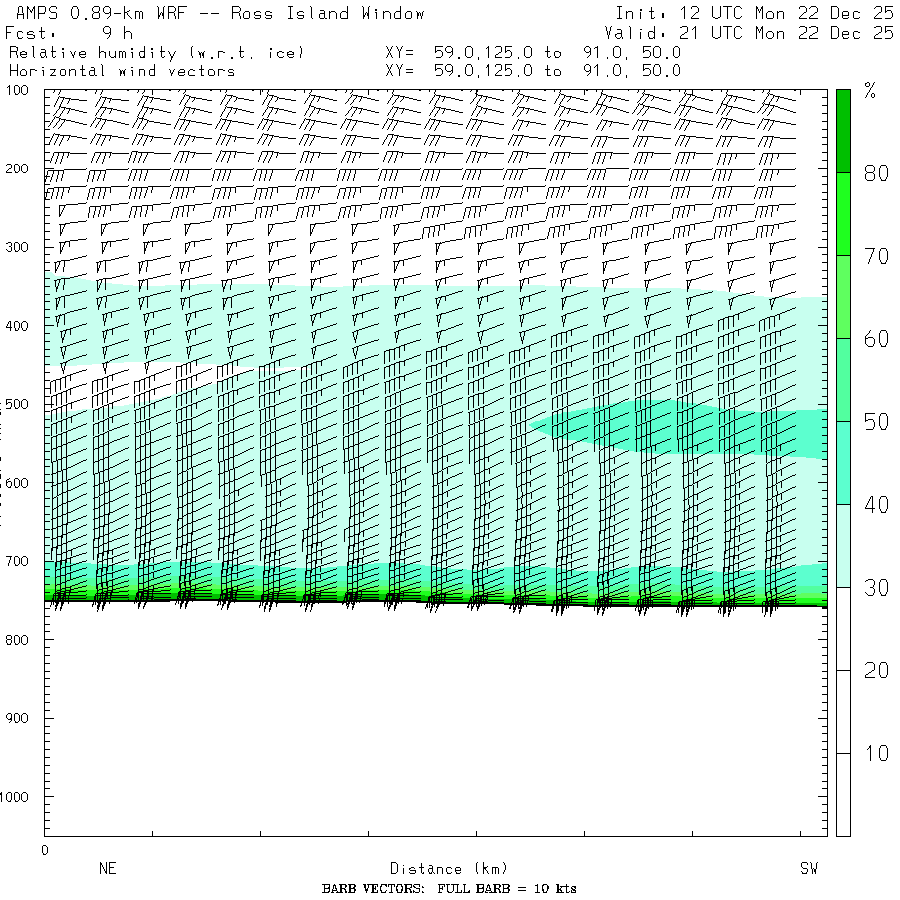The width and height of the screenshot is (900, 900).
Task: Click the colorbar value 80
Action: coord(876,173)
